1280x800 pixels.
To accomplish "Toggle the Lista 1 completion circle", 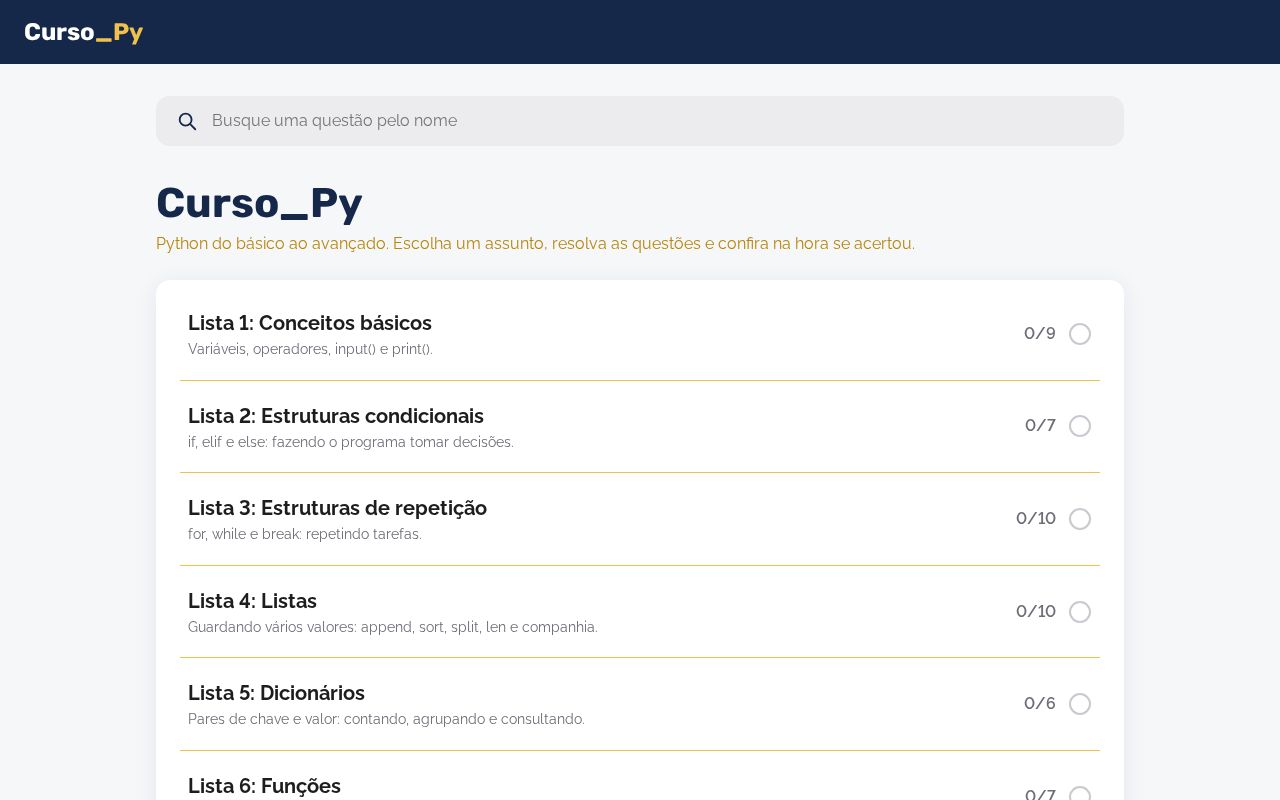I will [1080, 334].
